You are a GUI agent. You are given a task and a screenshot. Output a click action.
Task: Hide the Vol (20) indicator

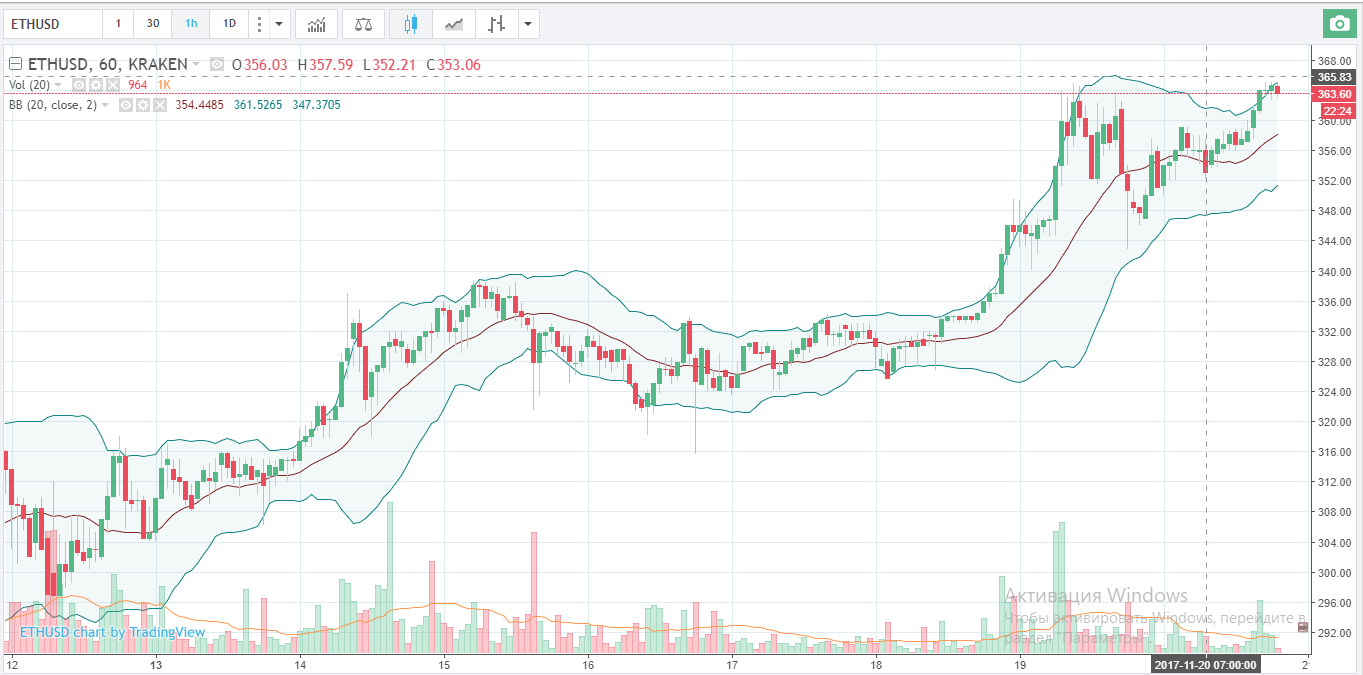80,85
